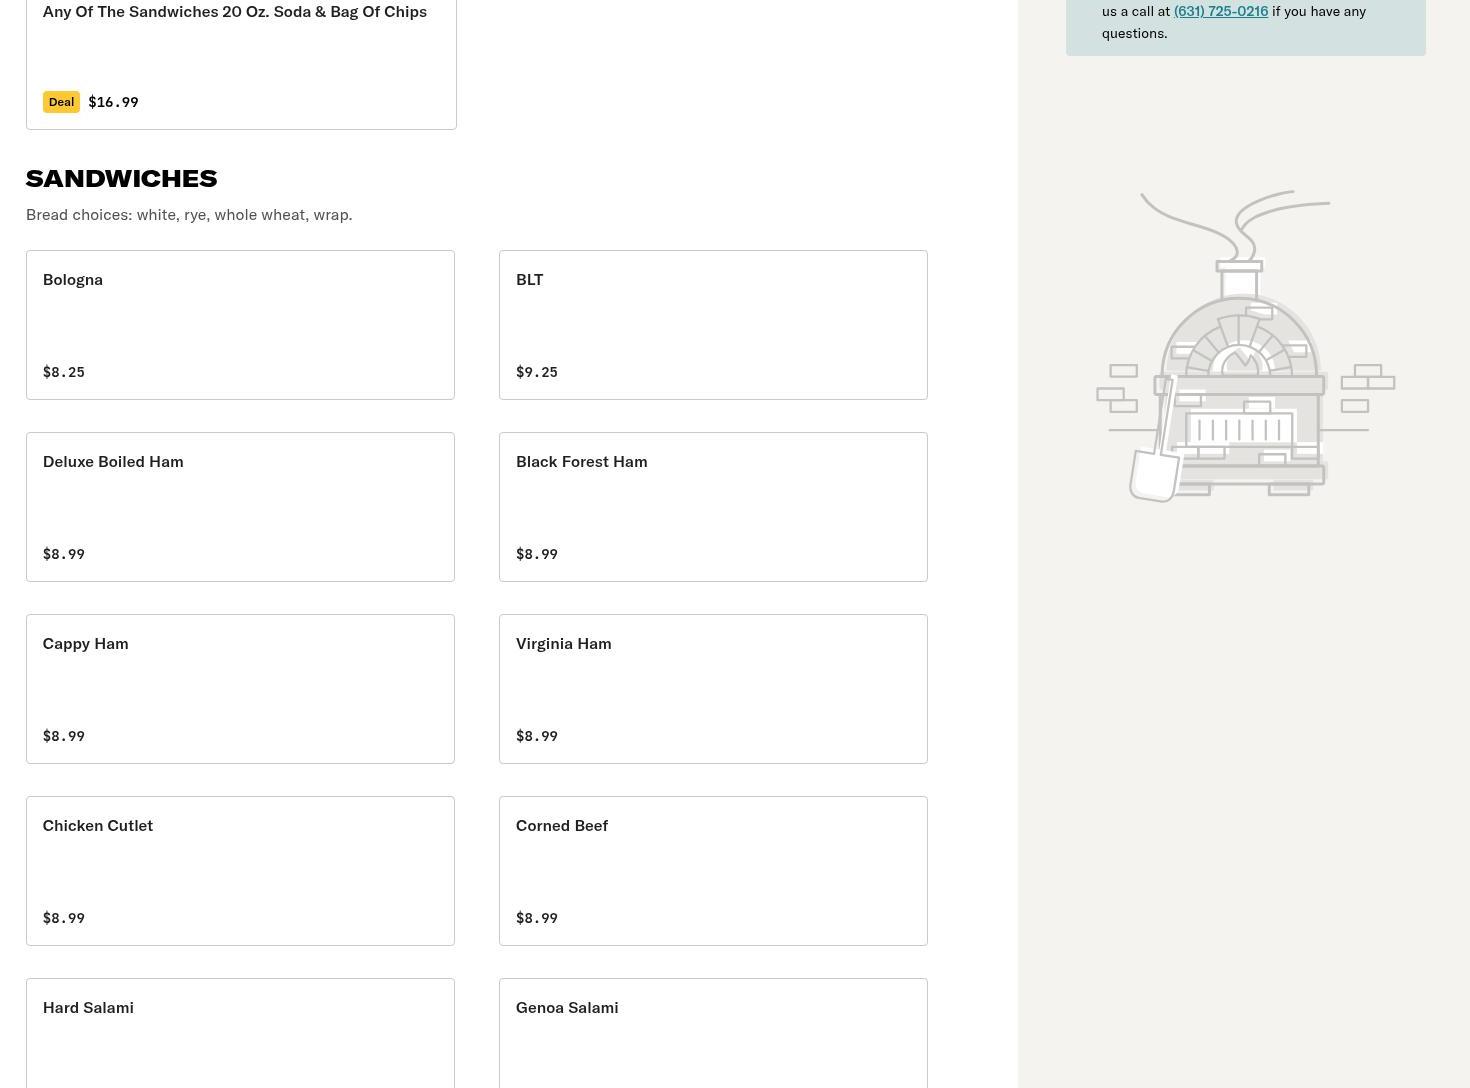The image size is (1470, 1088).
Task: Pick the Cappy Ham sandwich
Action: click(240, 688)
